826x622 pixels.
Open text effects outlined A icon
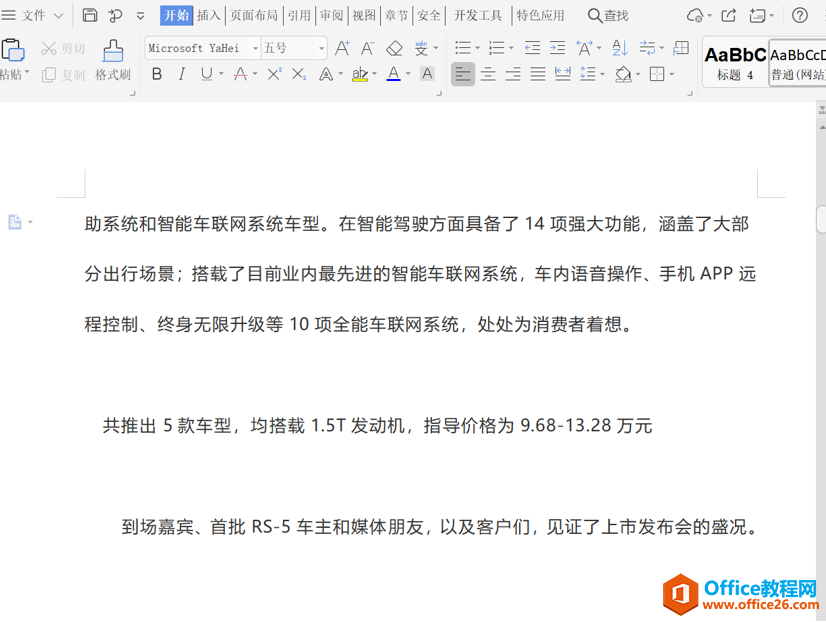[326, 74]
